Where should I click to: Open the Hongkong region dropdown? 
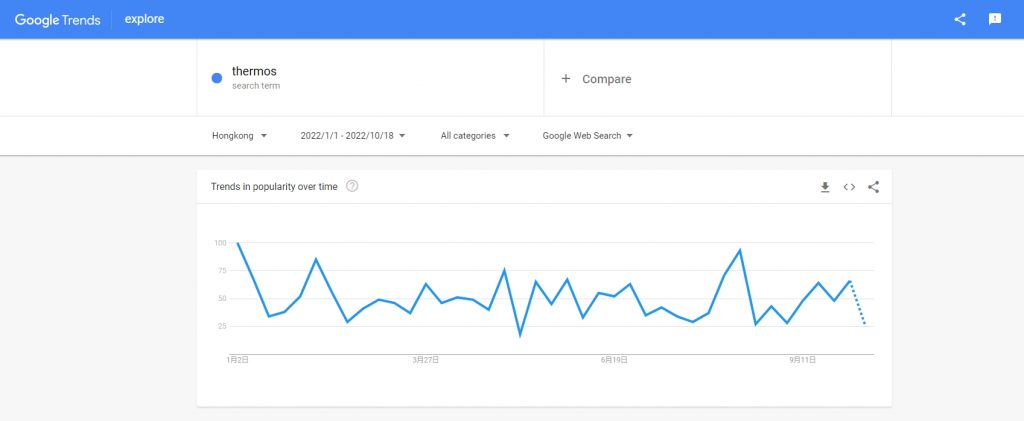[239, 135]
